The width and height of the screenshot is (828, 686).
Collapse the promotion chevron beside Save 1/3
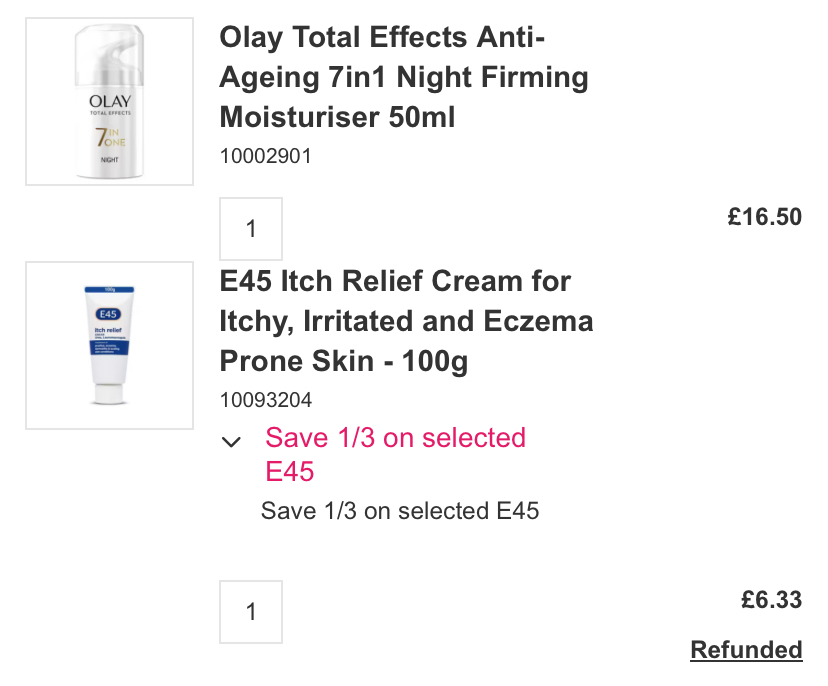click(x=232, y=441)
